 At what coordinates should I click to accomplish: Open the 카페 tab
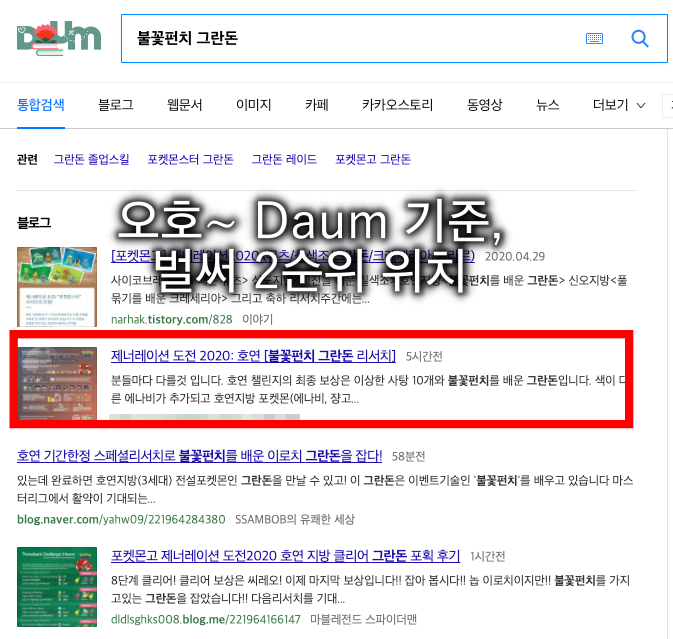point(317,105)
